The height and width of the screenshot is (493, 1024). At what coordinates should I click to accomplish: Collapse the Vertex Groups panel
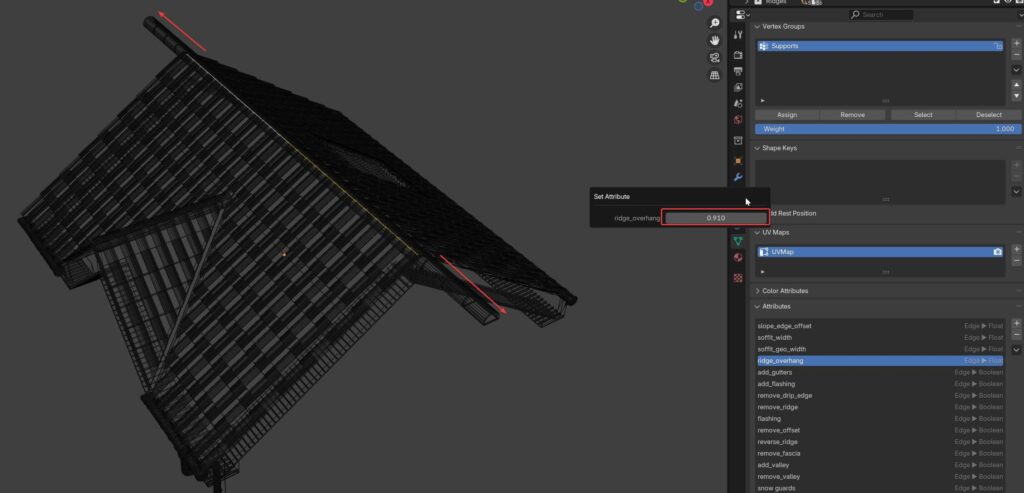coord(758,27)
